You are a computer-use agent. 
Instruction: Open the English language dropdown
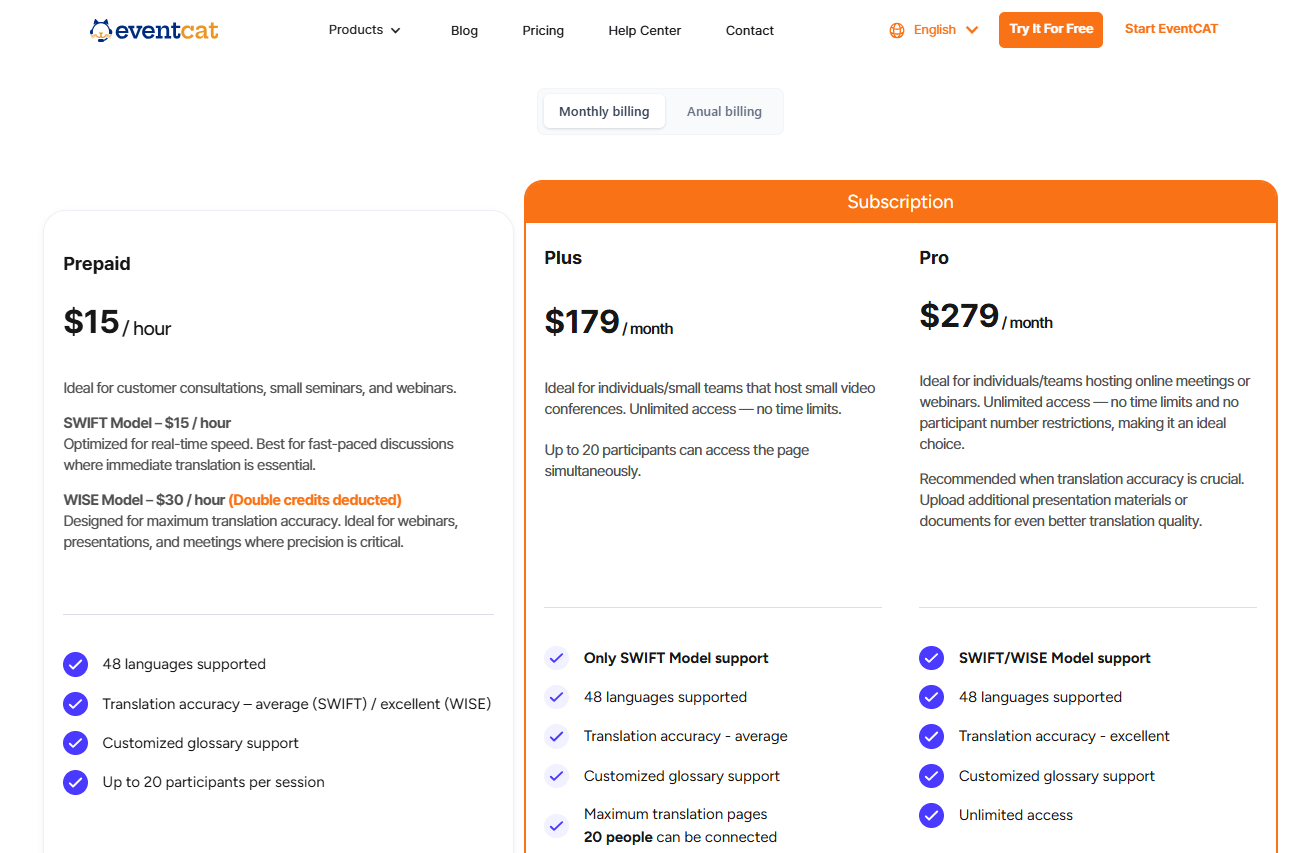934,30
